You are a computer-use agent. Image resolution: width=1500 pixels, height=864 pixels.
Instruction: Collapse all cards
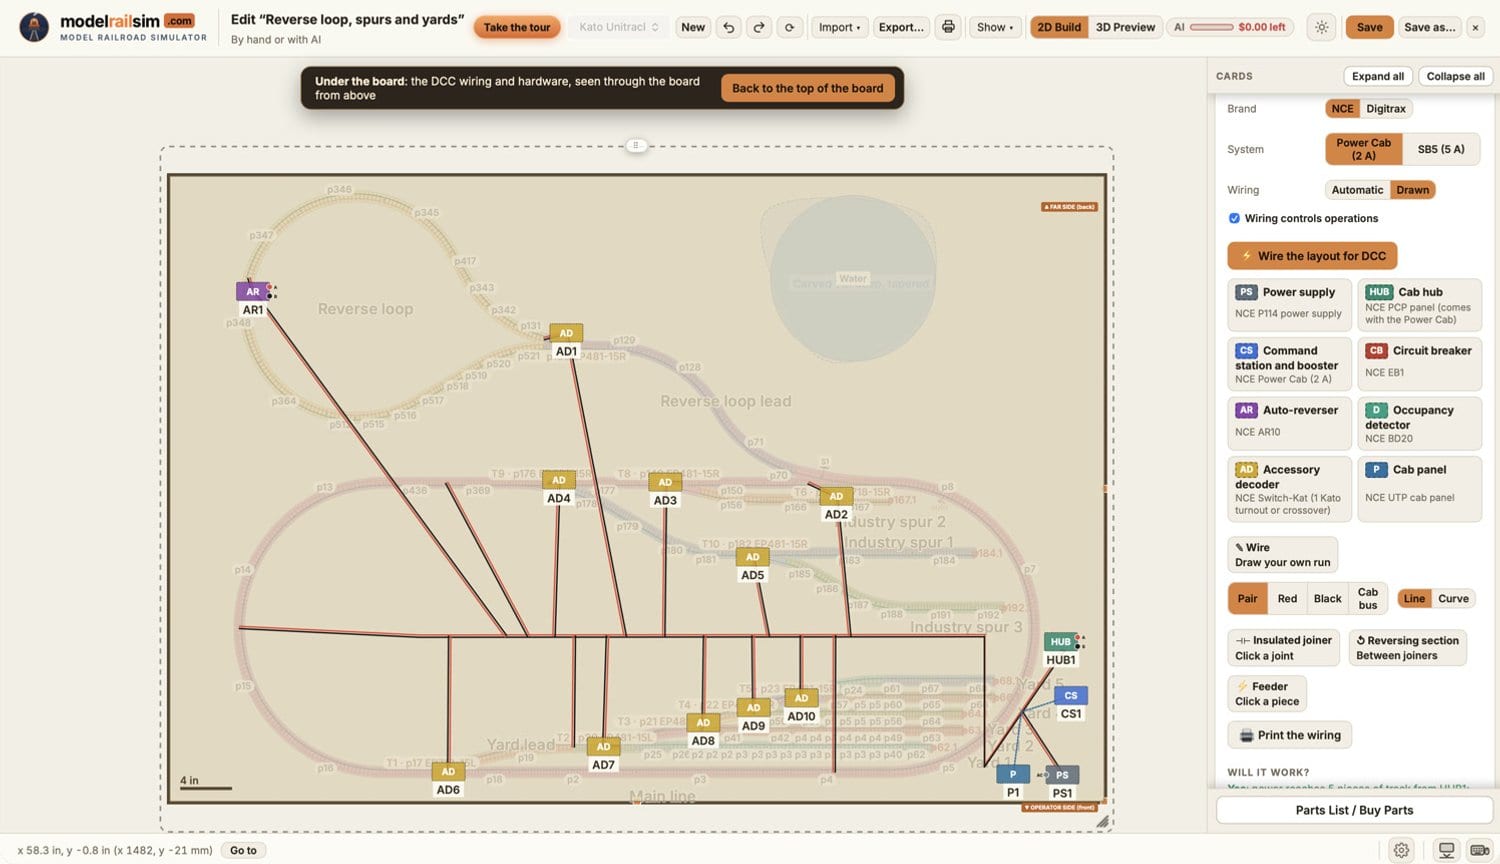point(1455,76)
